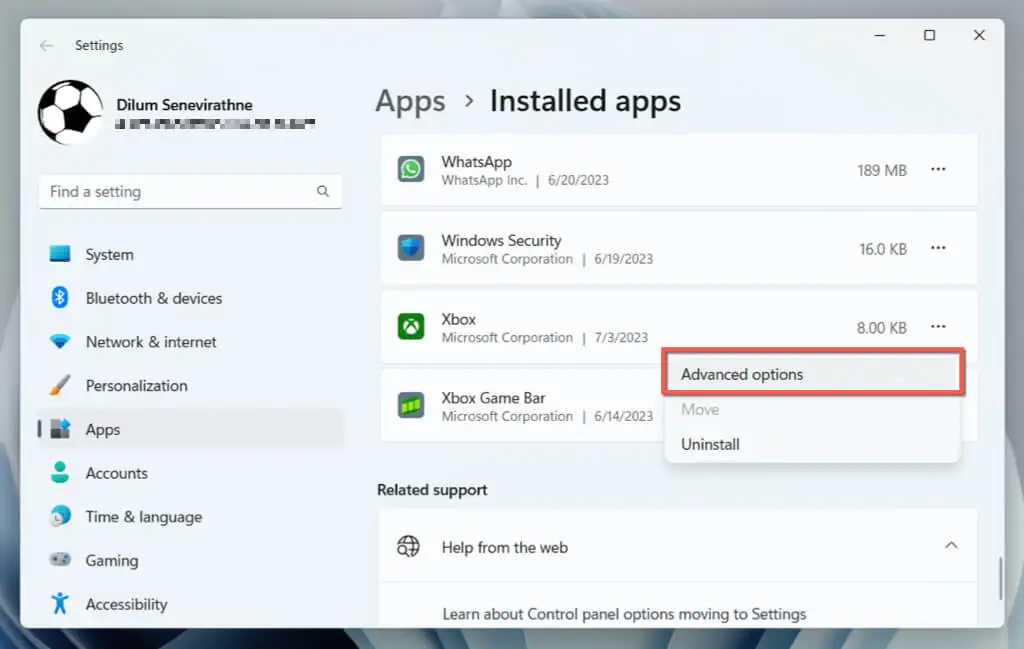This screenshot has height=649, width=1024.
Task: Open Learn about Control panel options link
Action: coord(624,614)
